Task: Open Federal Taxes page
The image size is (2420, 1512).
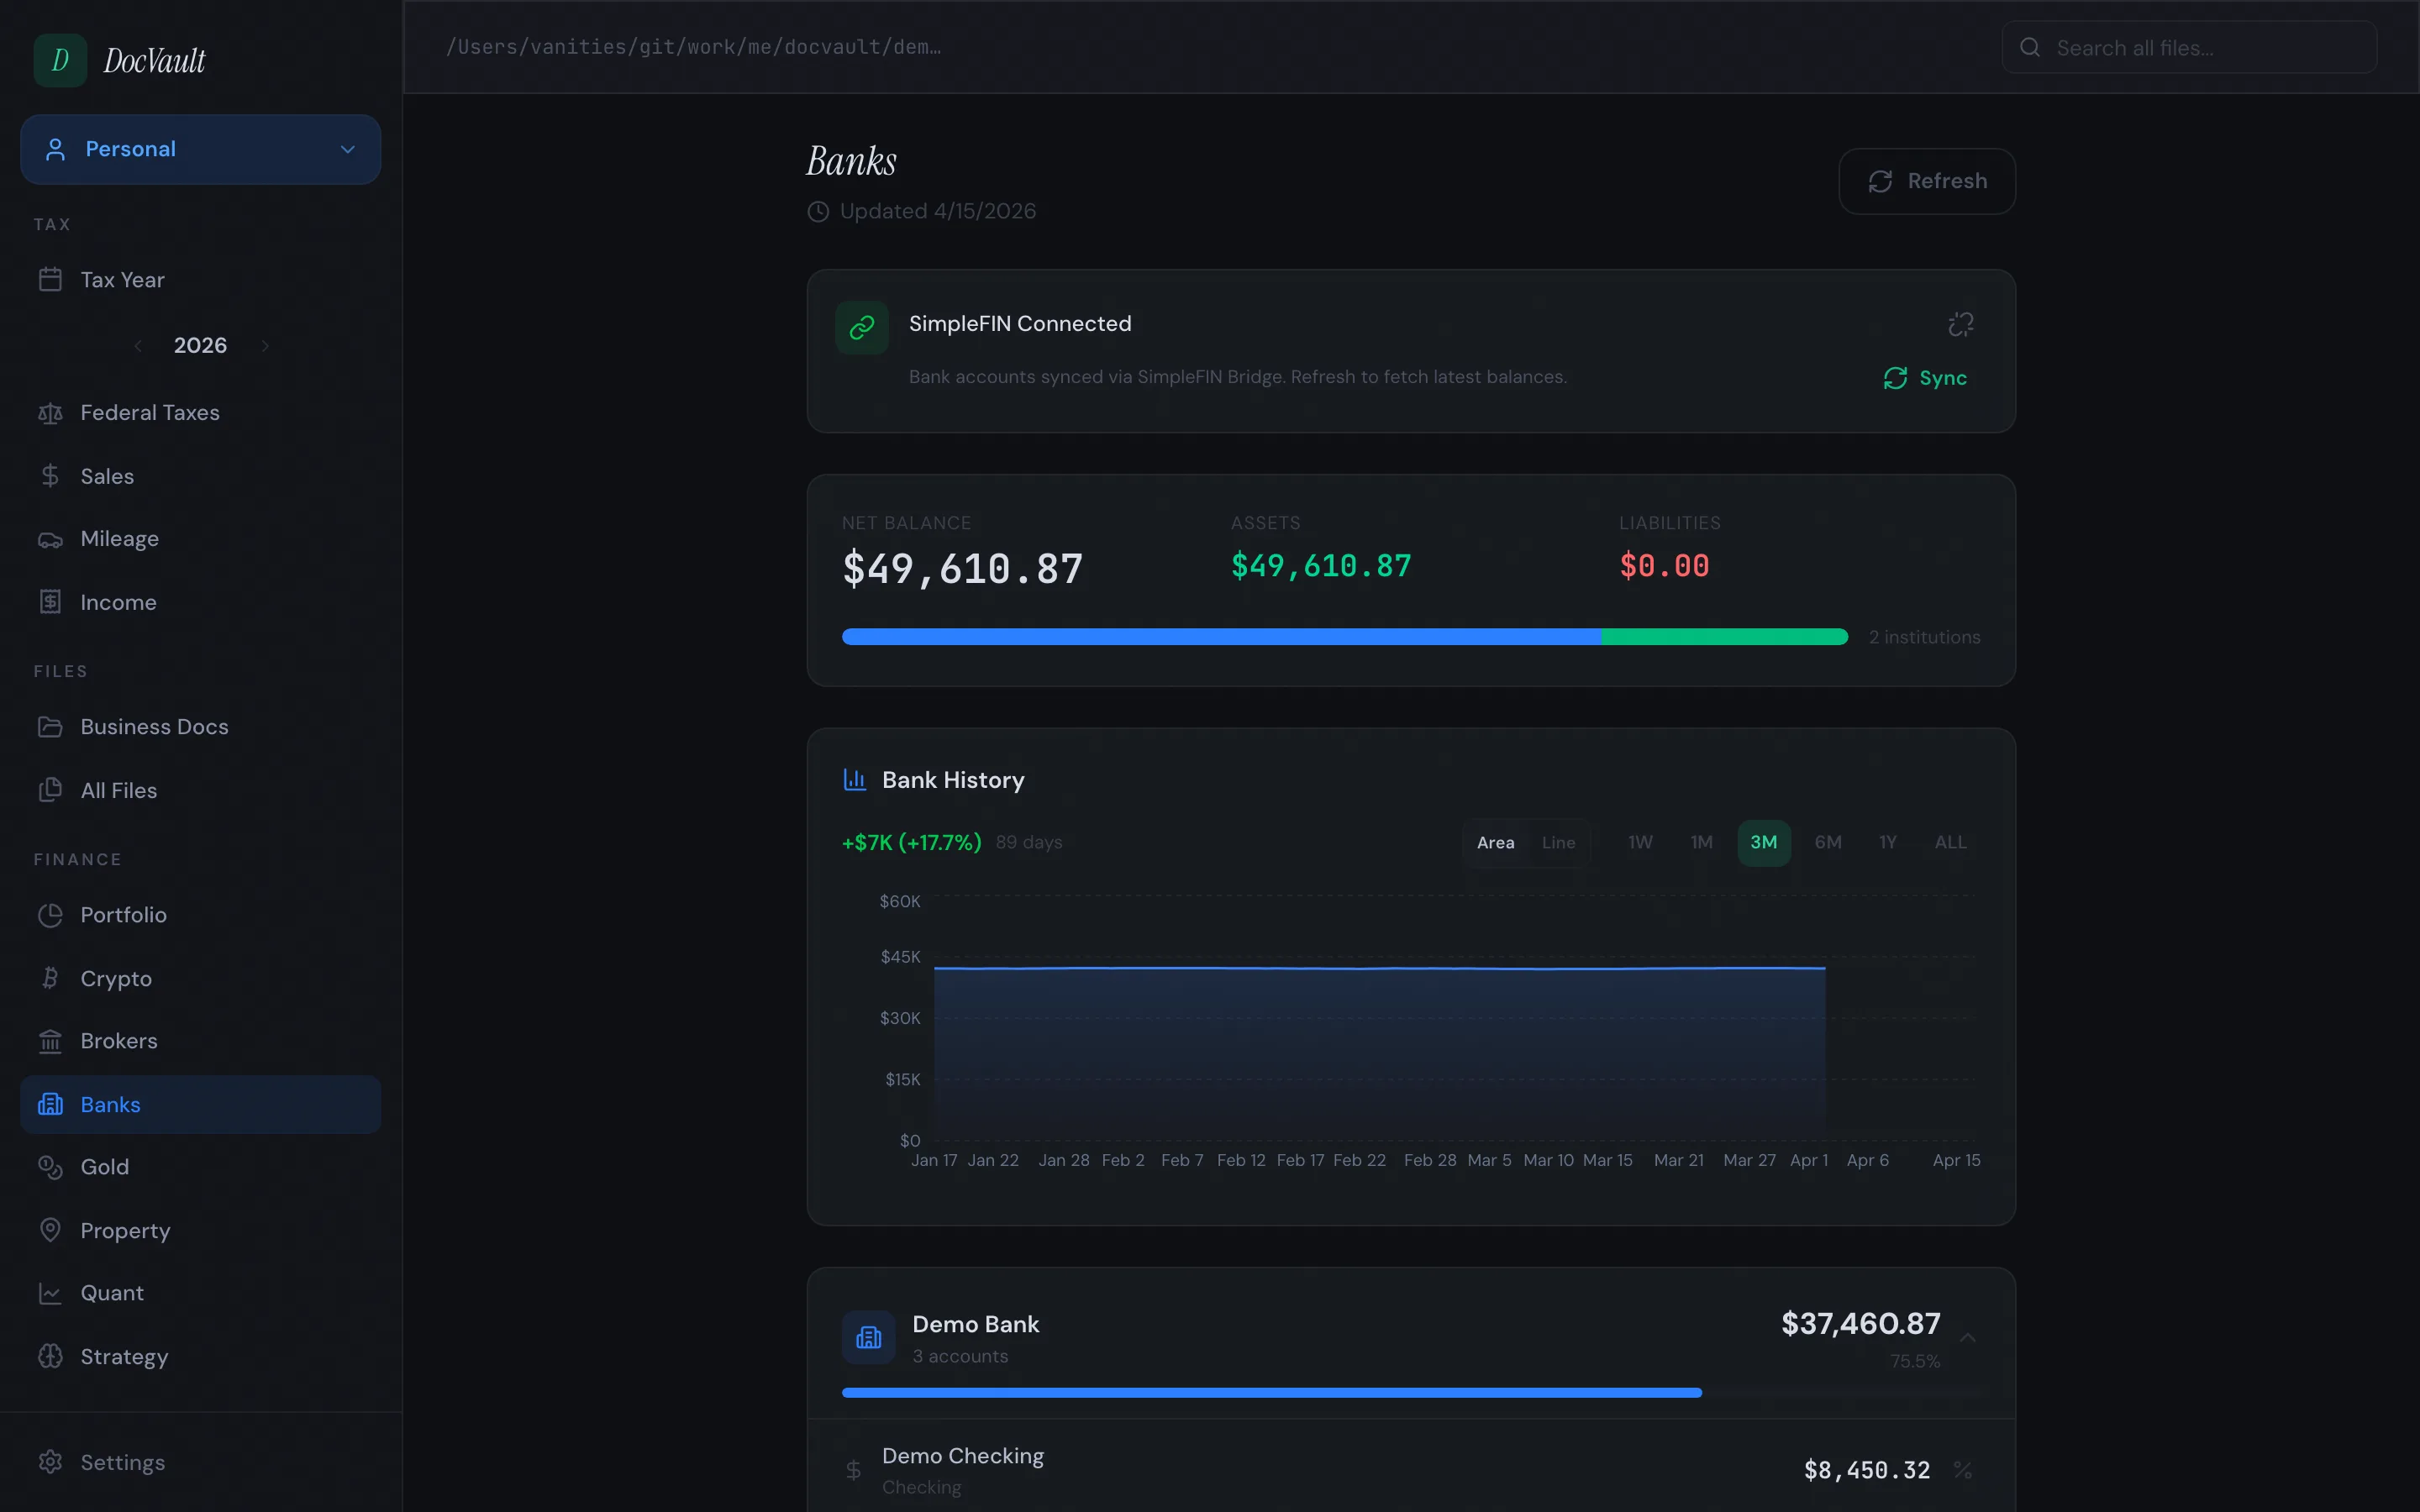Action: pos(200,413)
